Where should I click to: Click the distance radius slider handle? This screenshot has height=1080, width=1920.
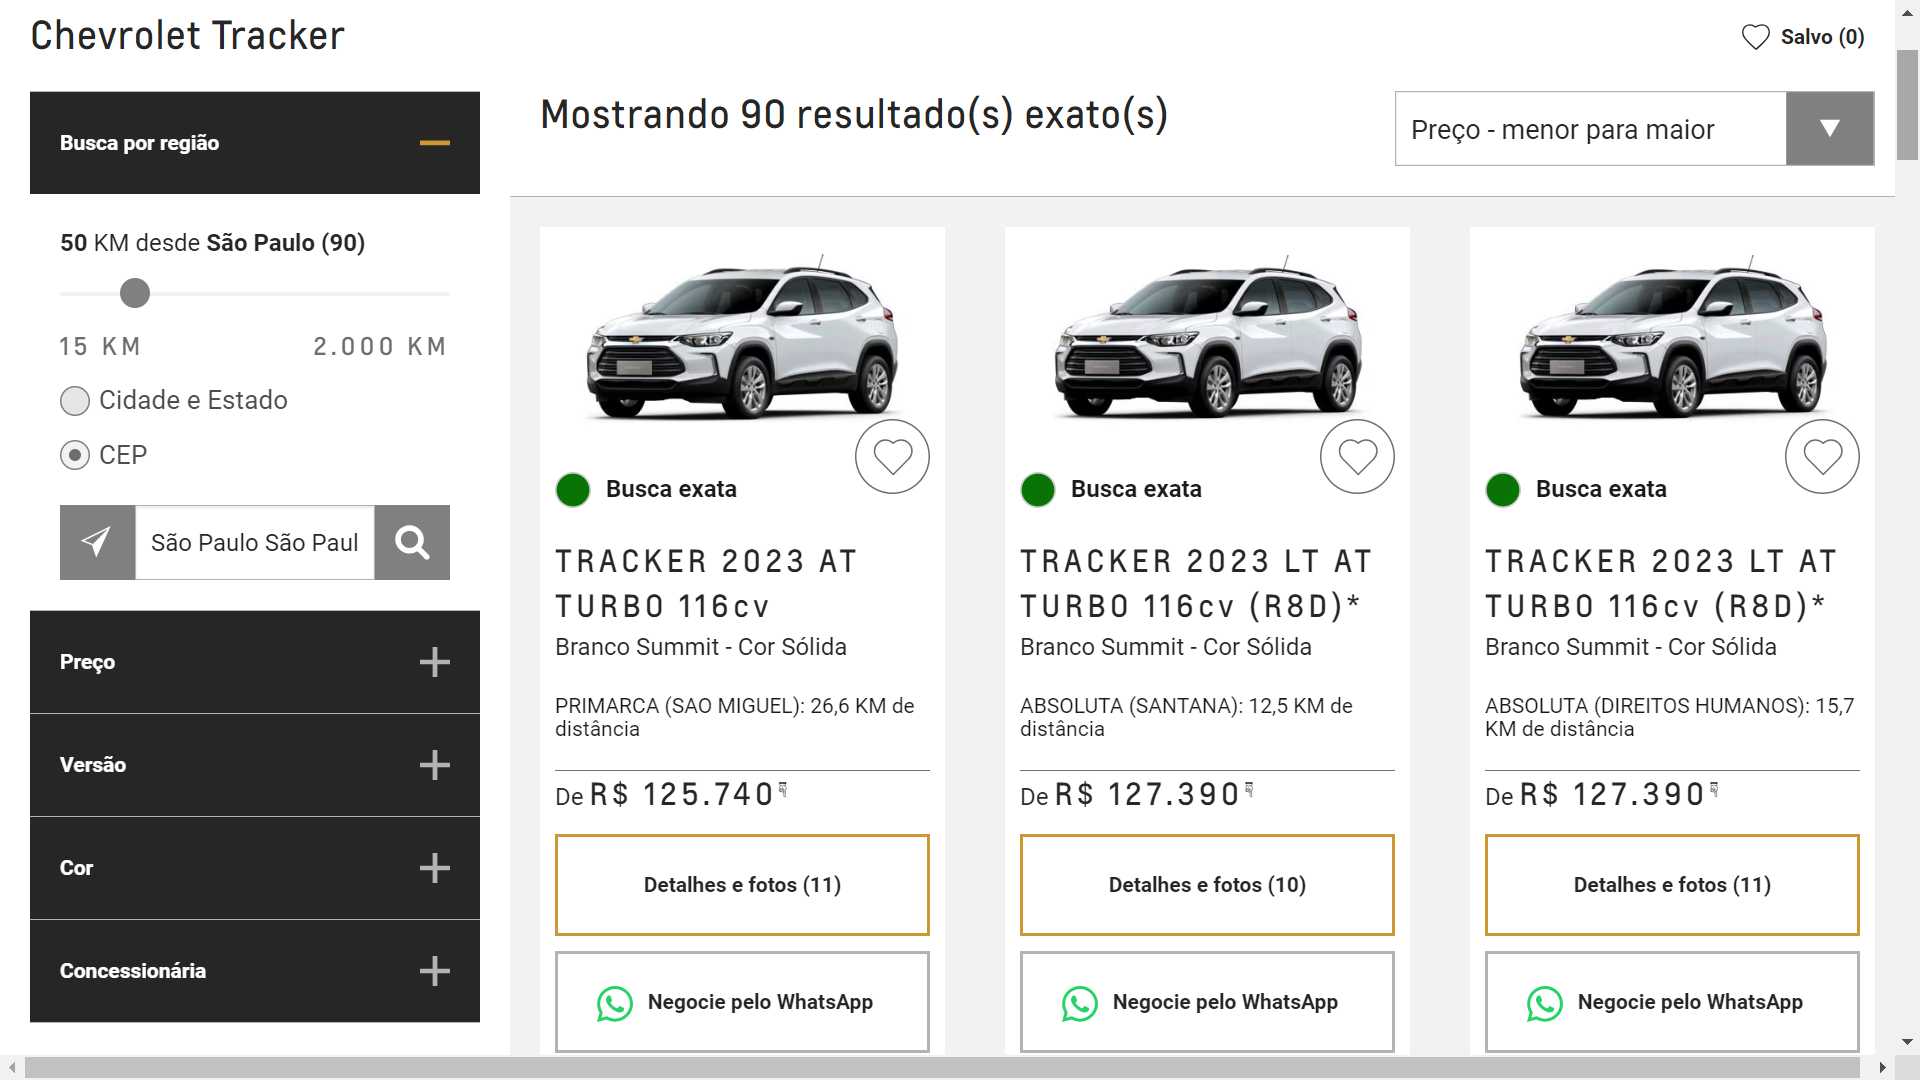(135, 293)
